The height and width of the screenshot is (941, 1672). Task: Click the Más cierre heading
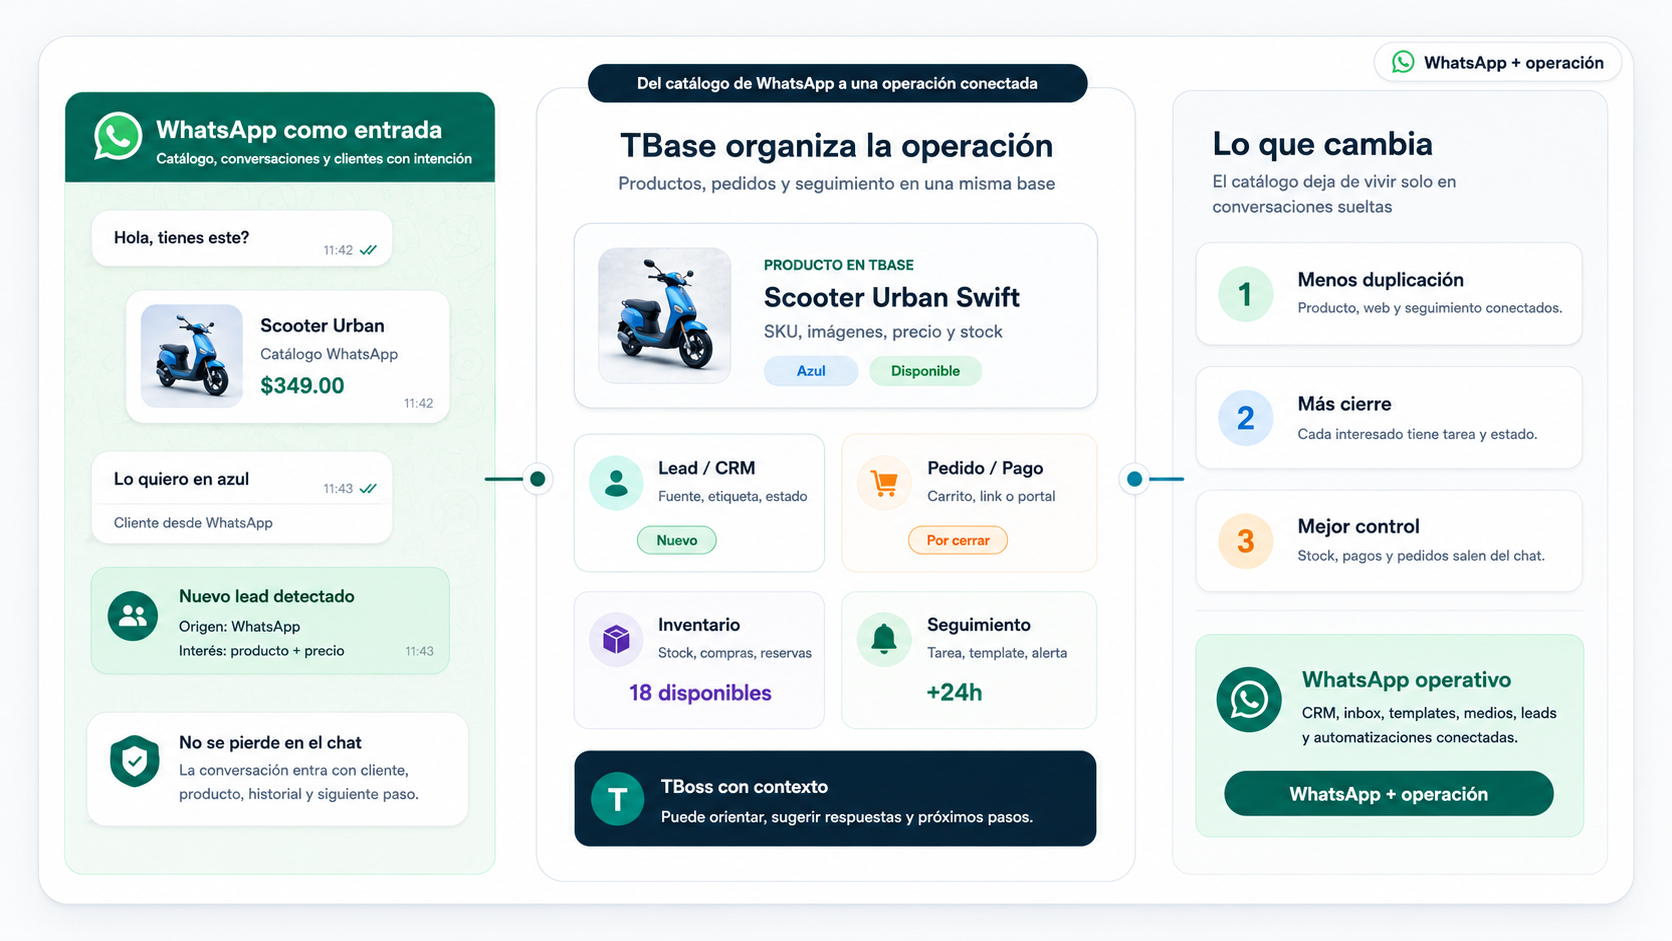coord(1345,404)
